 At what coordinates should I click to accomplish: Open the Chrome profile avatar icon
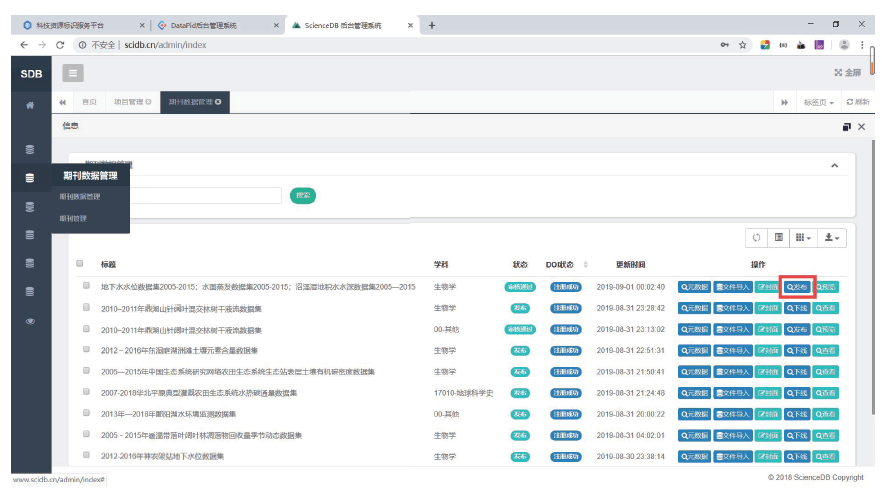844,45
